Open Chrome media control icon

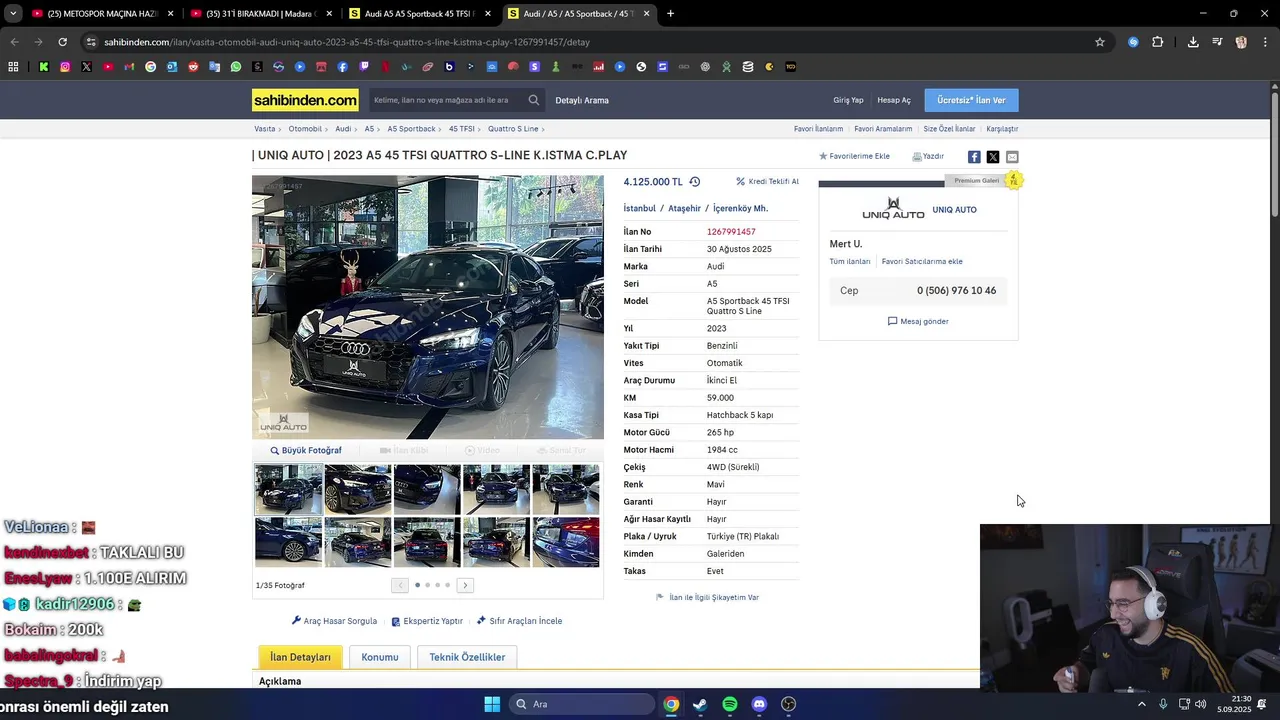(x=1217, y=42)
